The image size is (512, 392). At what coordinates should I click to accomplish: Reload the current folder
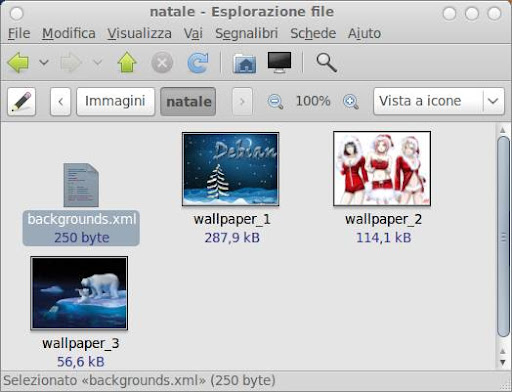tap(198, 62)
